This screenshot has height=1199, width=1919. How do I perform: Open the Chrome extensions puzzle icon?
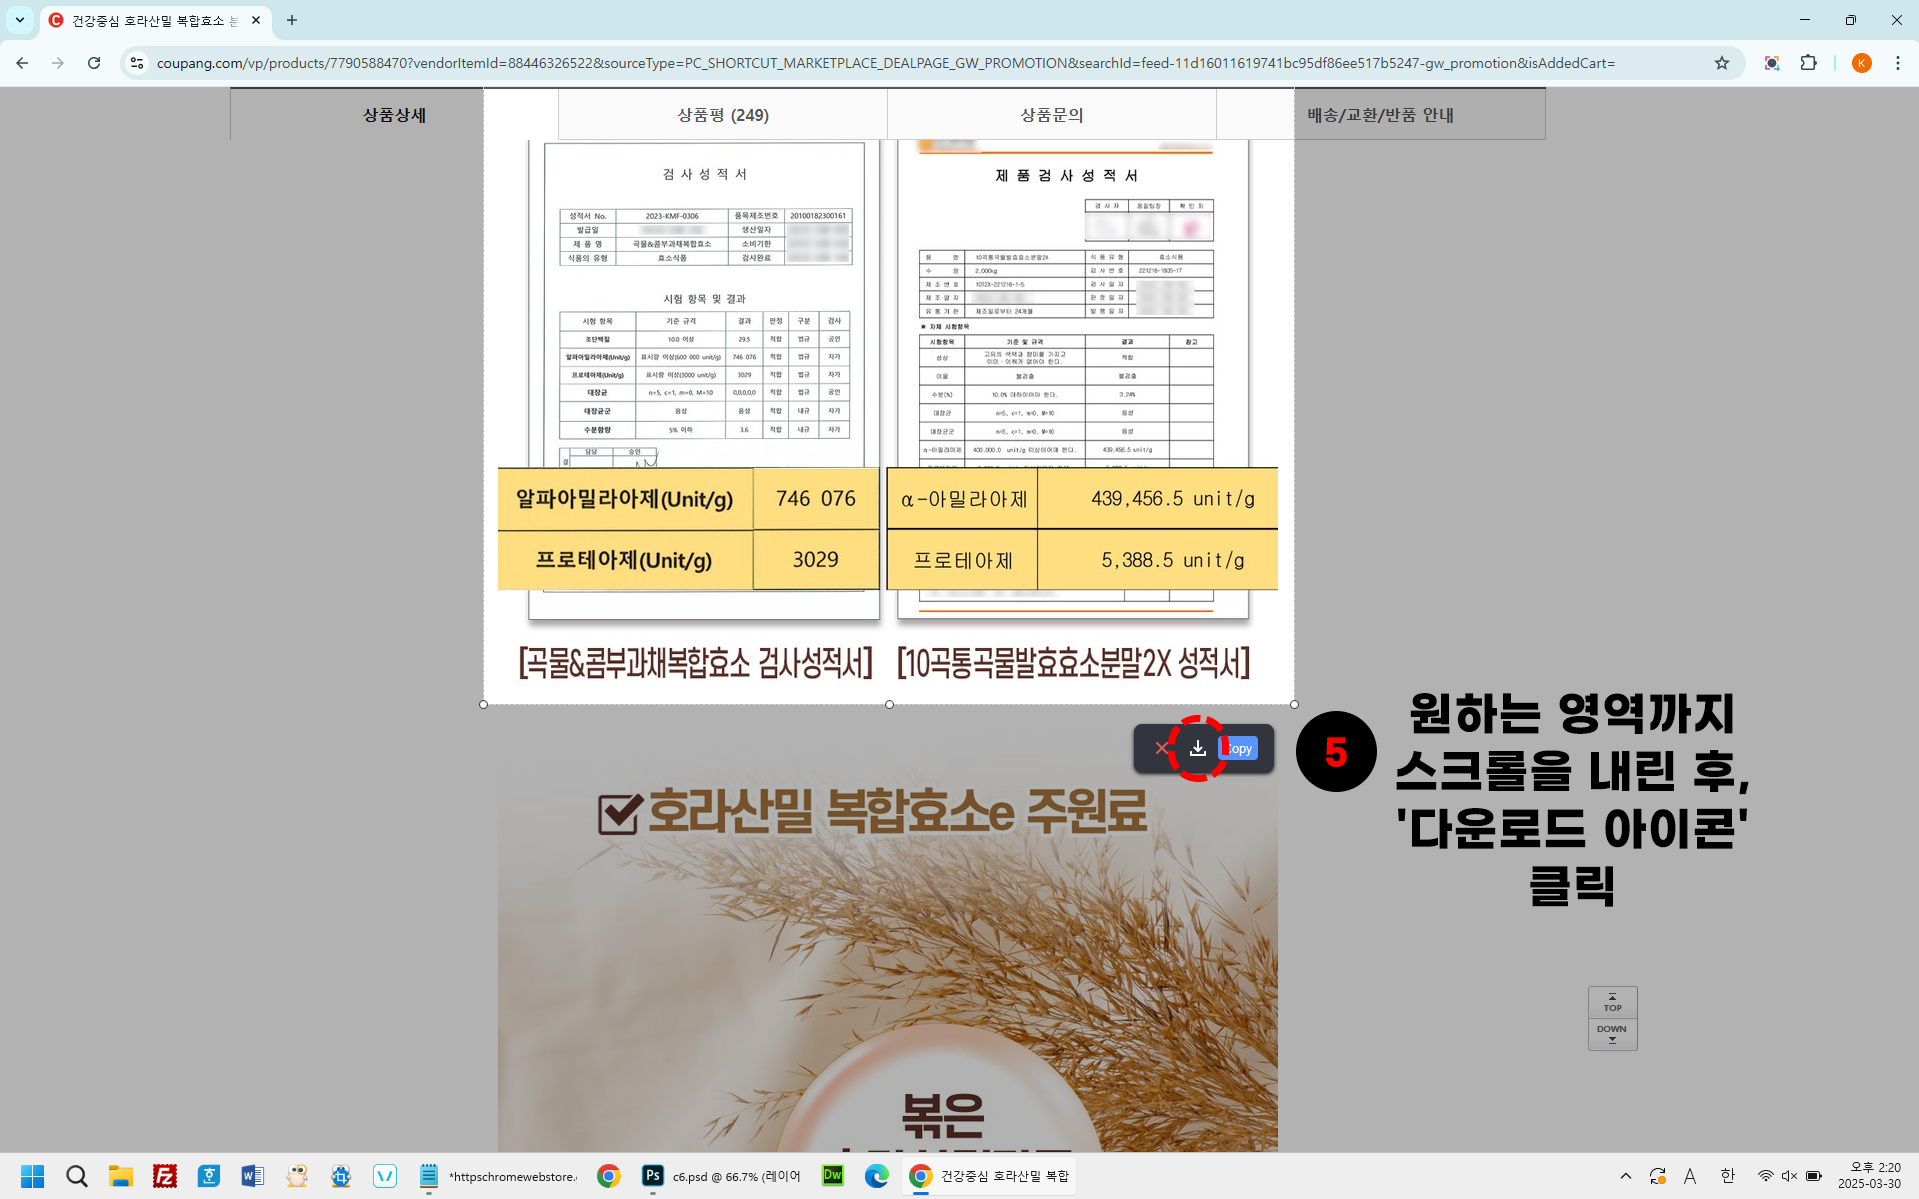point(1808,63)
